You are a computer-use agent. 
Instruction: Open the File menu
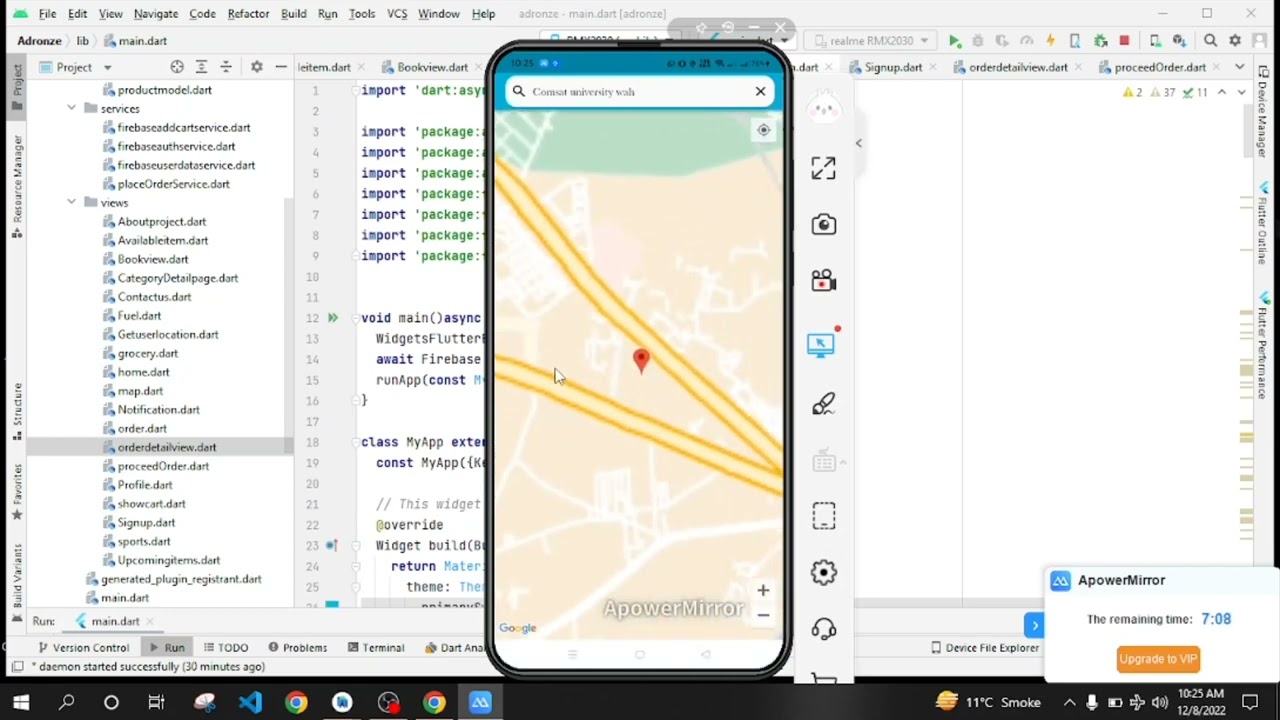pyautogui.click(x=47, y=14)
